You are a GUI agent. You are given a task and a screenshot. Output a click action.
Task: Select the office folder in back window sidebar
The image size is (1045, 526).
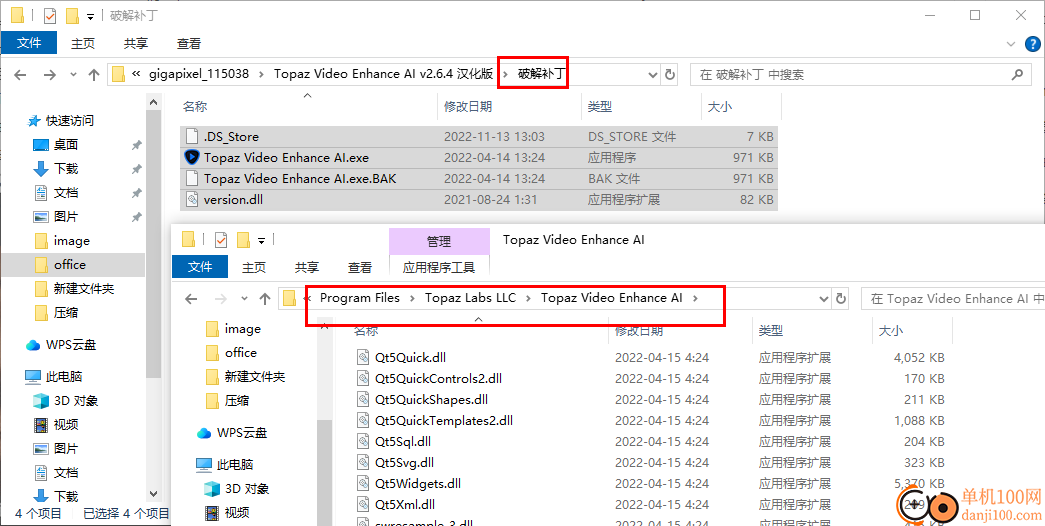point(73,265)
